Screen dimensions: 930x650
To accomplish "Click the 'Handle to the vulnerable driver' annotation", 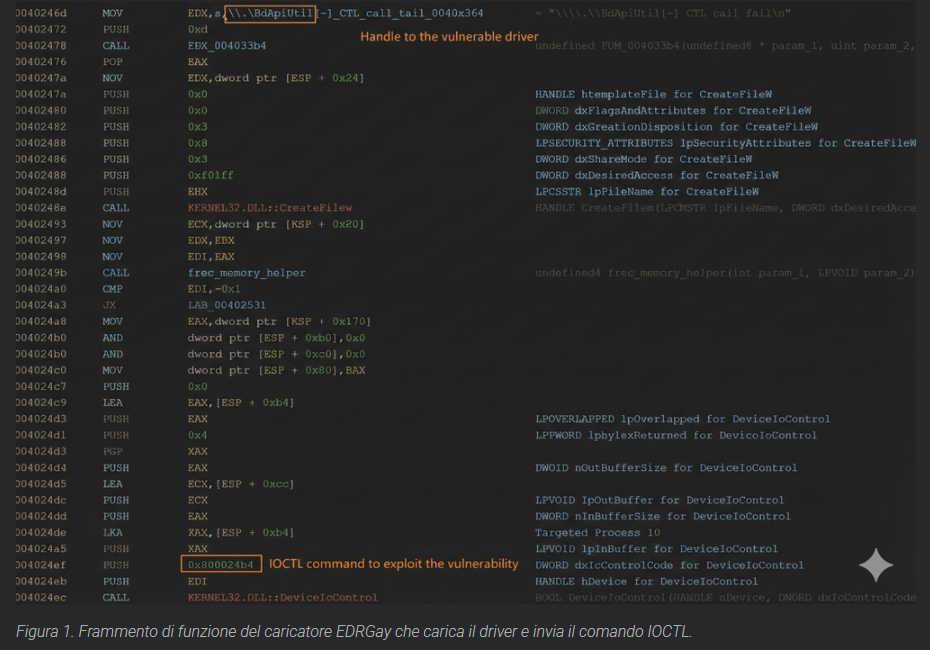I will tap(449, 37).
